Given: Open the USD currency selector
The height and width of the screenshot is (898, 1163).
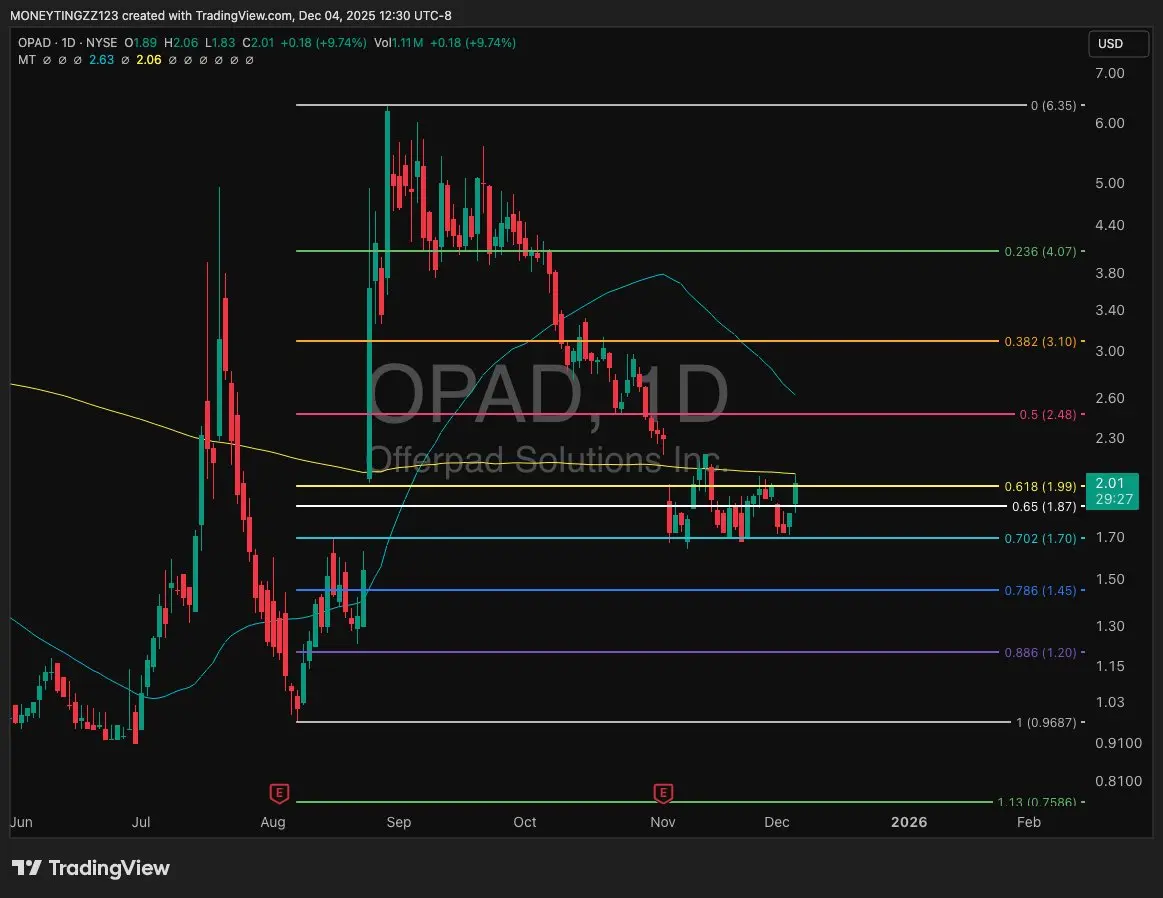Looking at the screenshot, I should (x=1118, y=44).
